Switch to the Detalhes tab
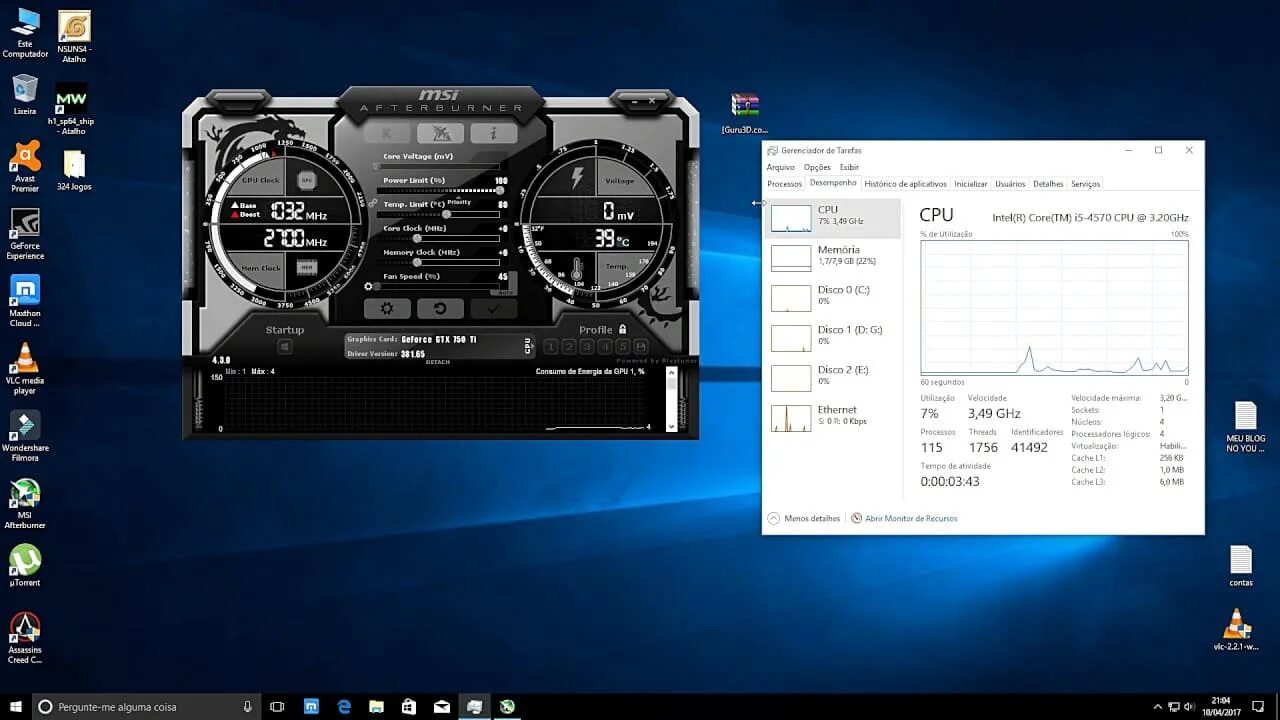The height and width of the screenshot is (720, 1280). pos(1048,184)
